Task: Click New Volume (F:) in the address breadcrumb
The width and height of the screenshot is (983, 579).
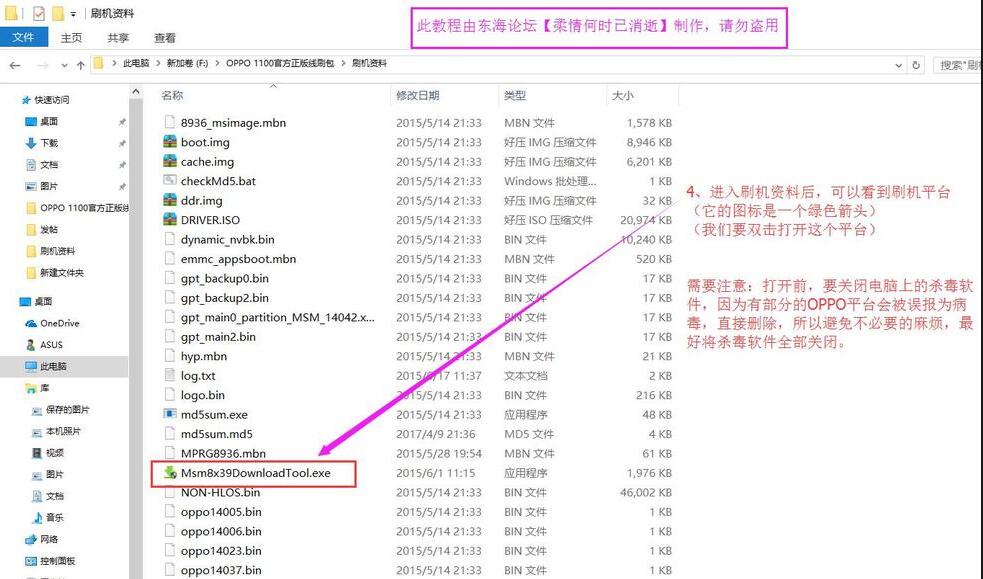Action: coord(187,63)
